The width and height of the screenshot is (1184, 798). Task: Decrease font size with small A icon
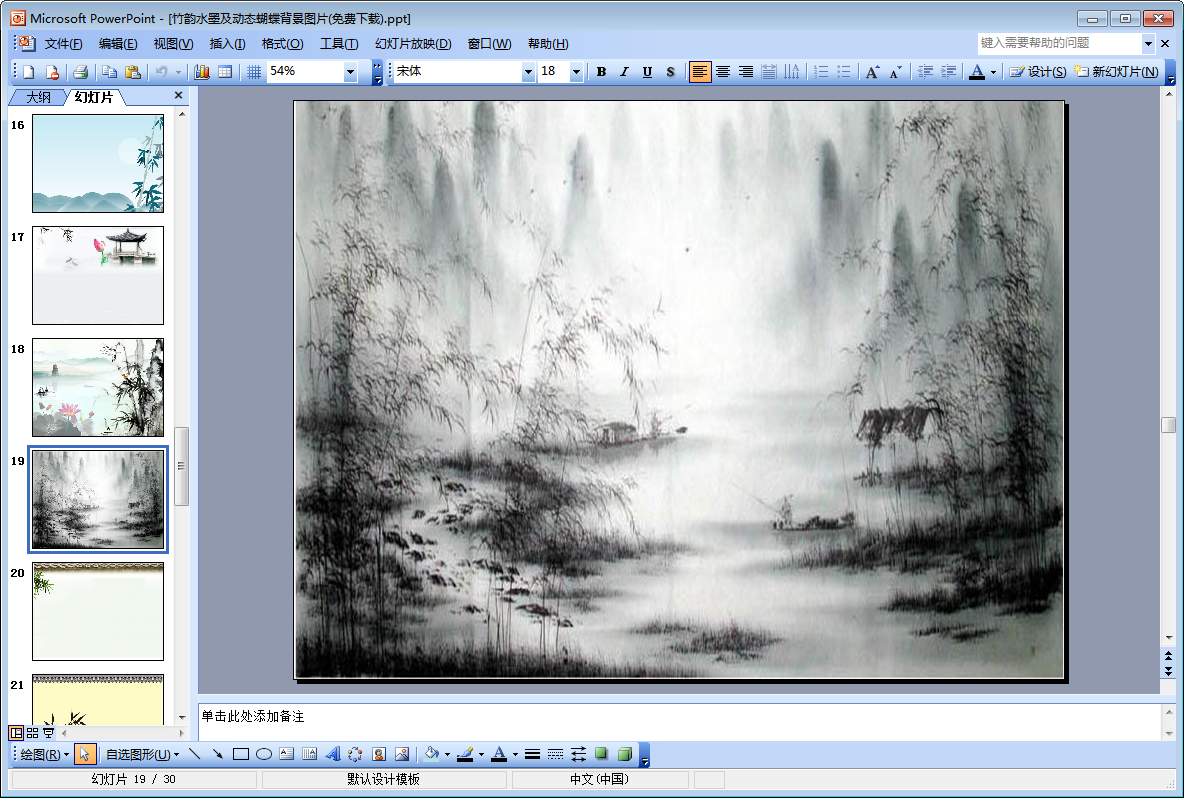point(896,72)
